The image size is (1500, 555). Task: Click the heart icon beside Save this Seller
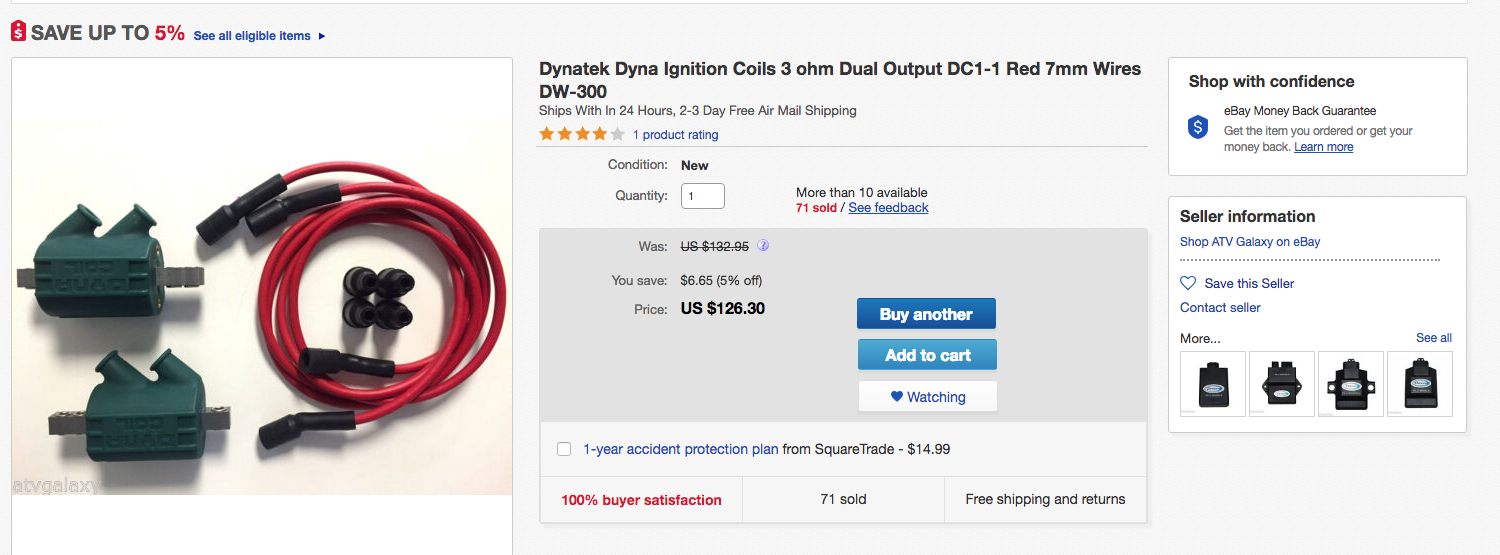coord(1188,283)
